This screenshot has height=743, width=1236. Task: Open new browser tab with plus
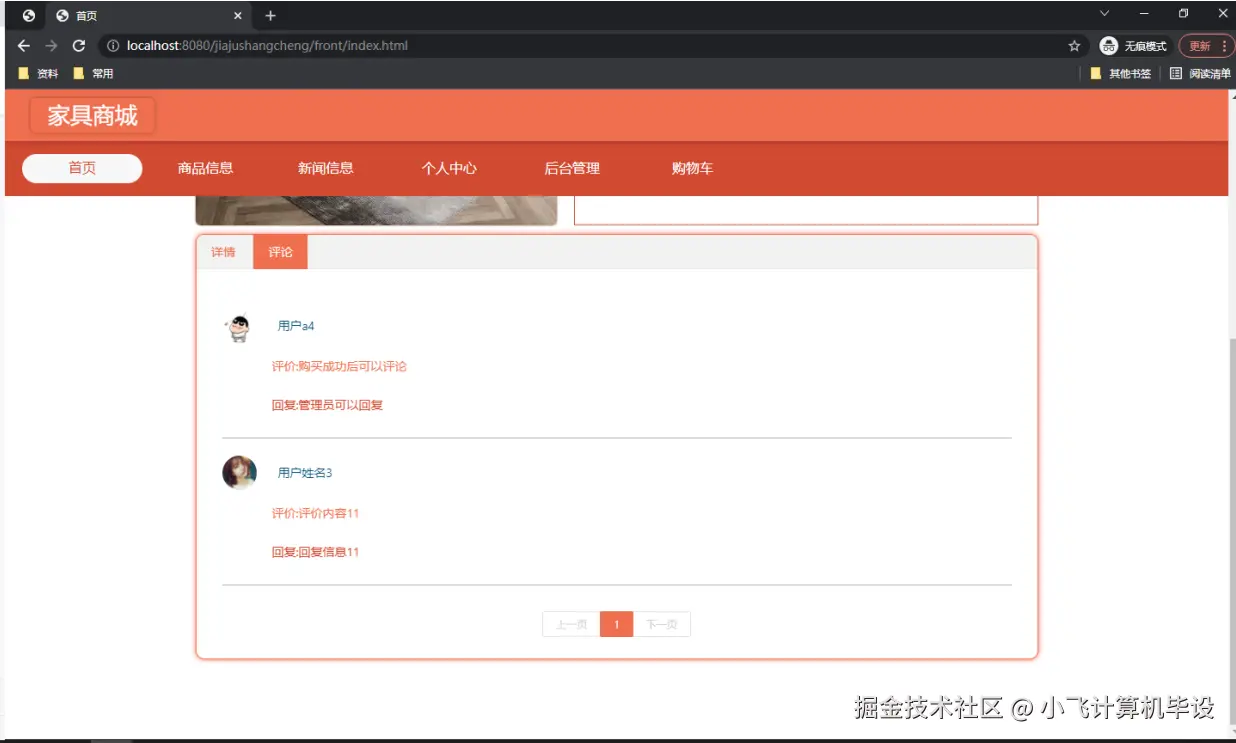point(270,16)
